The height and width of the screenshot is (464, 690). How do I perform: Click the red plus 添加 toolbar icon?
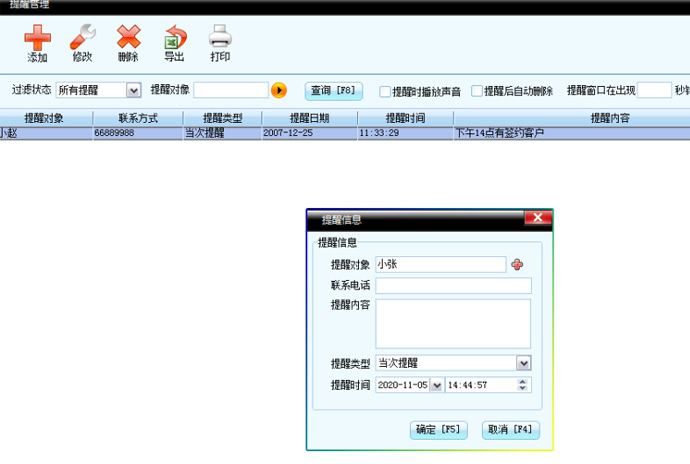(37, 39)
